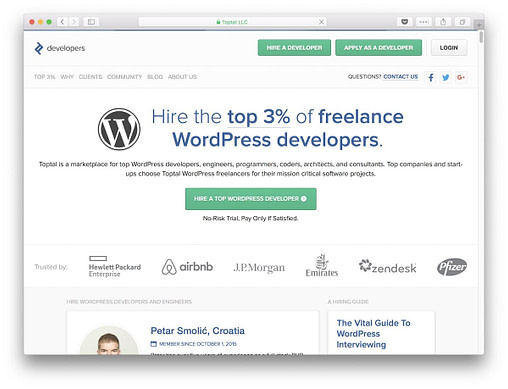The height and width of the screenshot is (389, 508).
Task: Click the Toptal LLC address bar
Action: click(232, 22)
